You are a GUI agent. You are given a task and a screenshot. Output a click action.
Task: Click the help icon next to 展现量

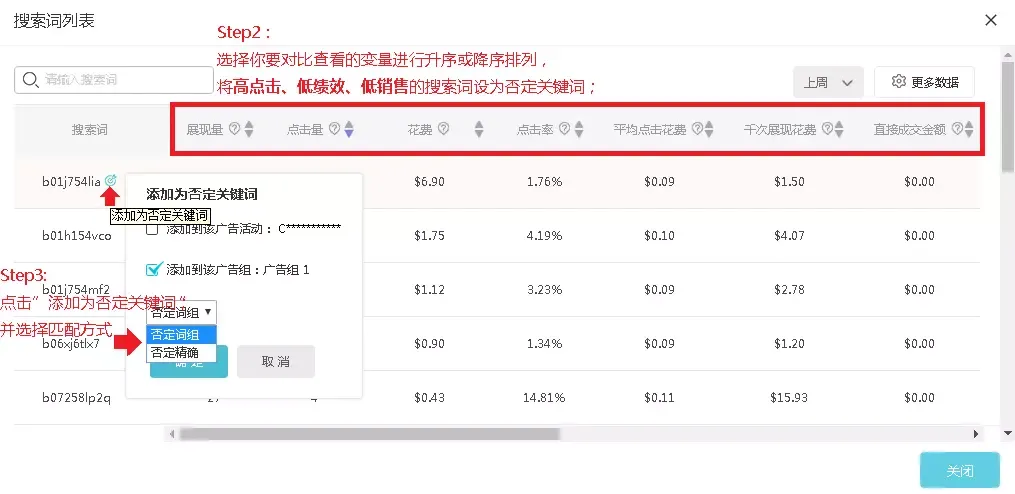(234, 129)
